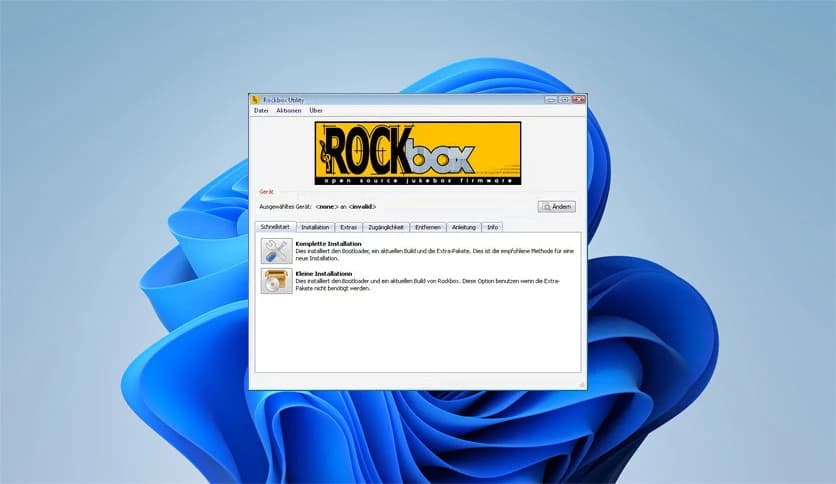Viewport: 836px width, 484px height.
Task: Click the <none> device value
Action: (326, 206)
